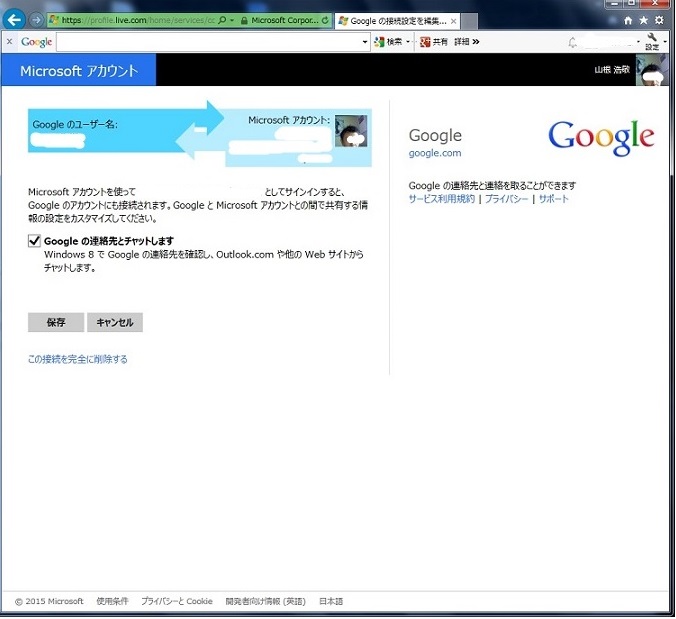Image resolution: width=676 pixels, height=619 pixels.
Task: Open the Google toolbar search box history dropdown
Action: click(x=365, y=42)
